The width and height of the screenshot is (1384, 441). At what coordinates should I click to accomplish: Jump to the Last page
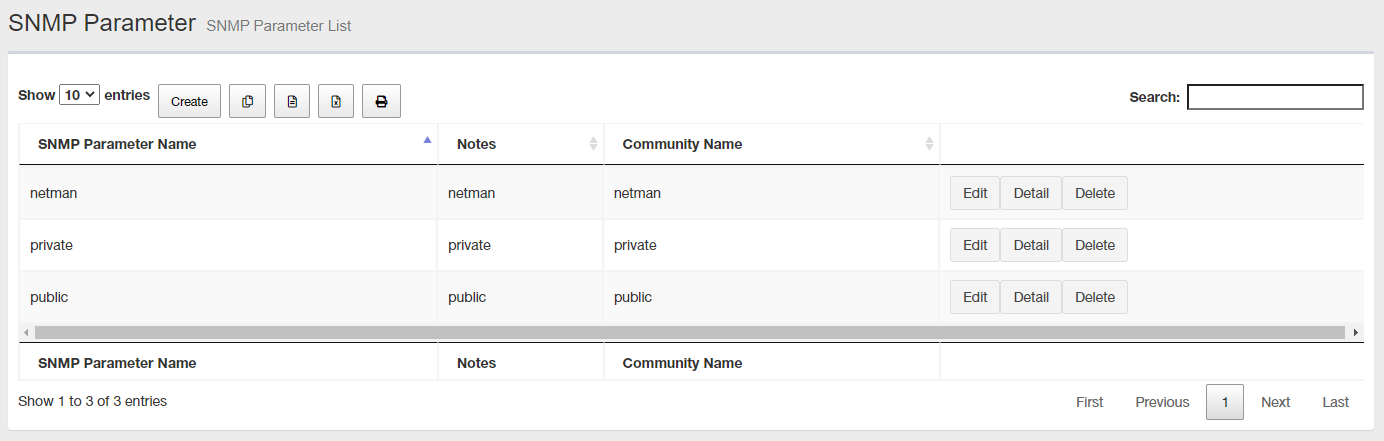pos(1335,402)
